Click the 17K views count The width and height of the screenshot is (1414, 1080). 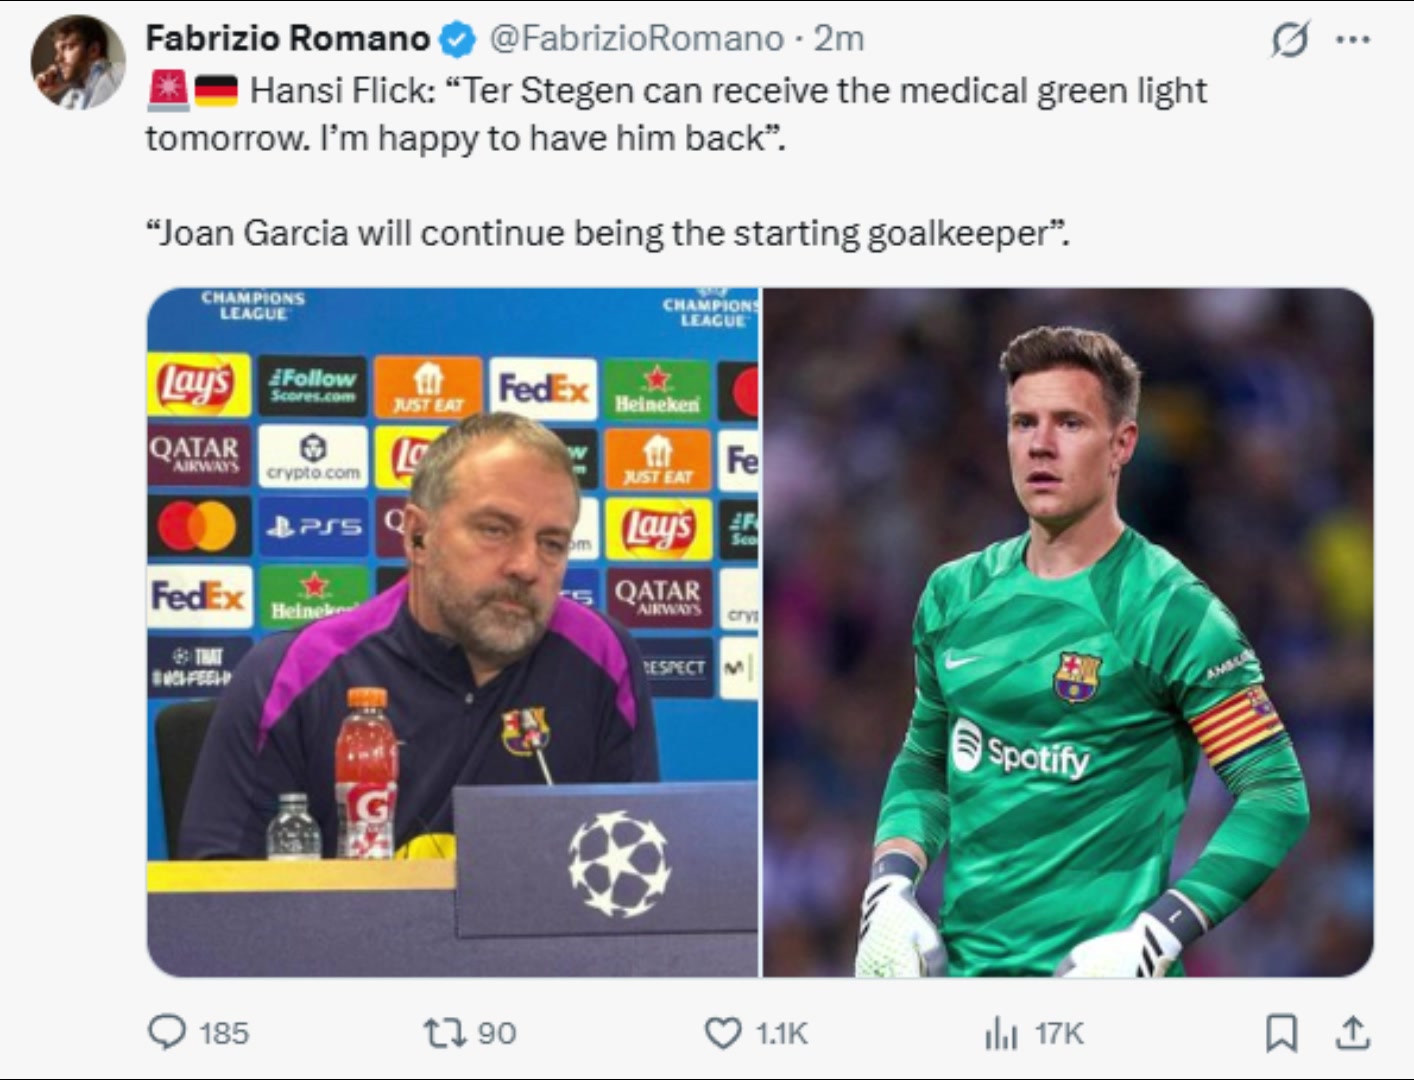pyautogui.click(x=1059, y=1033)
